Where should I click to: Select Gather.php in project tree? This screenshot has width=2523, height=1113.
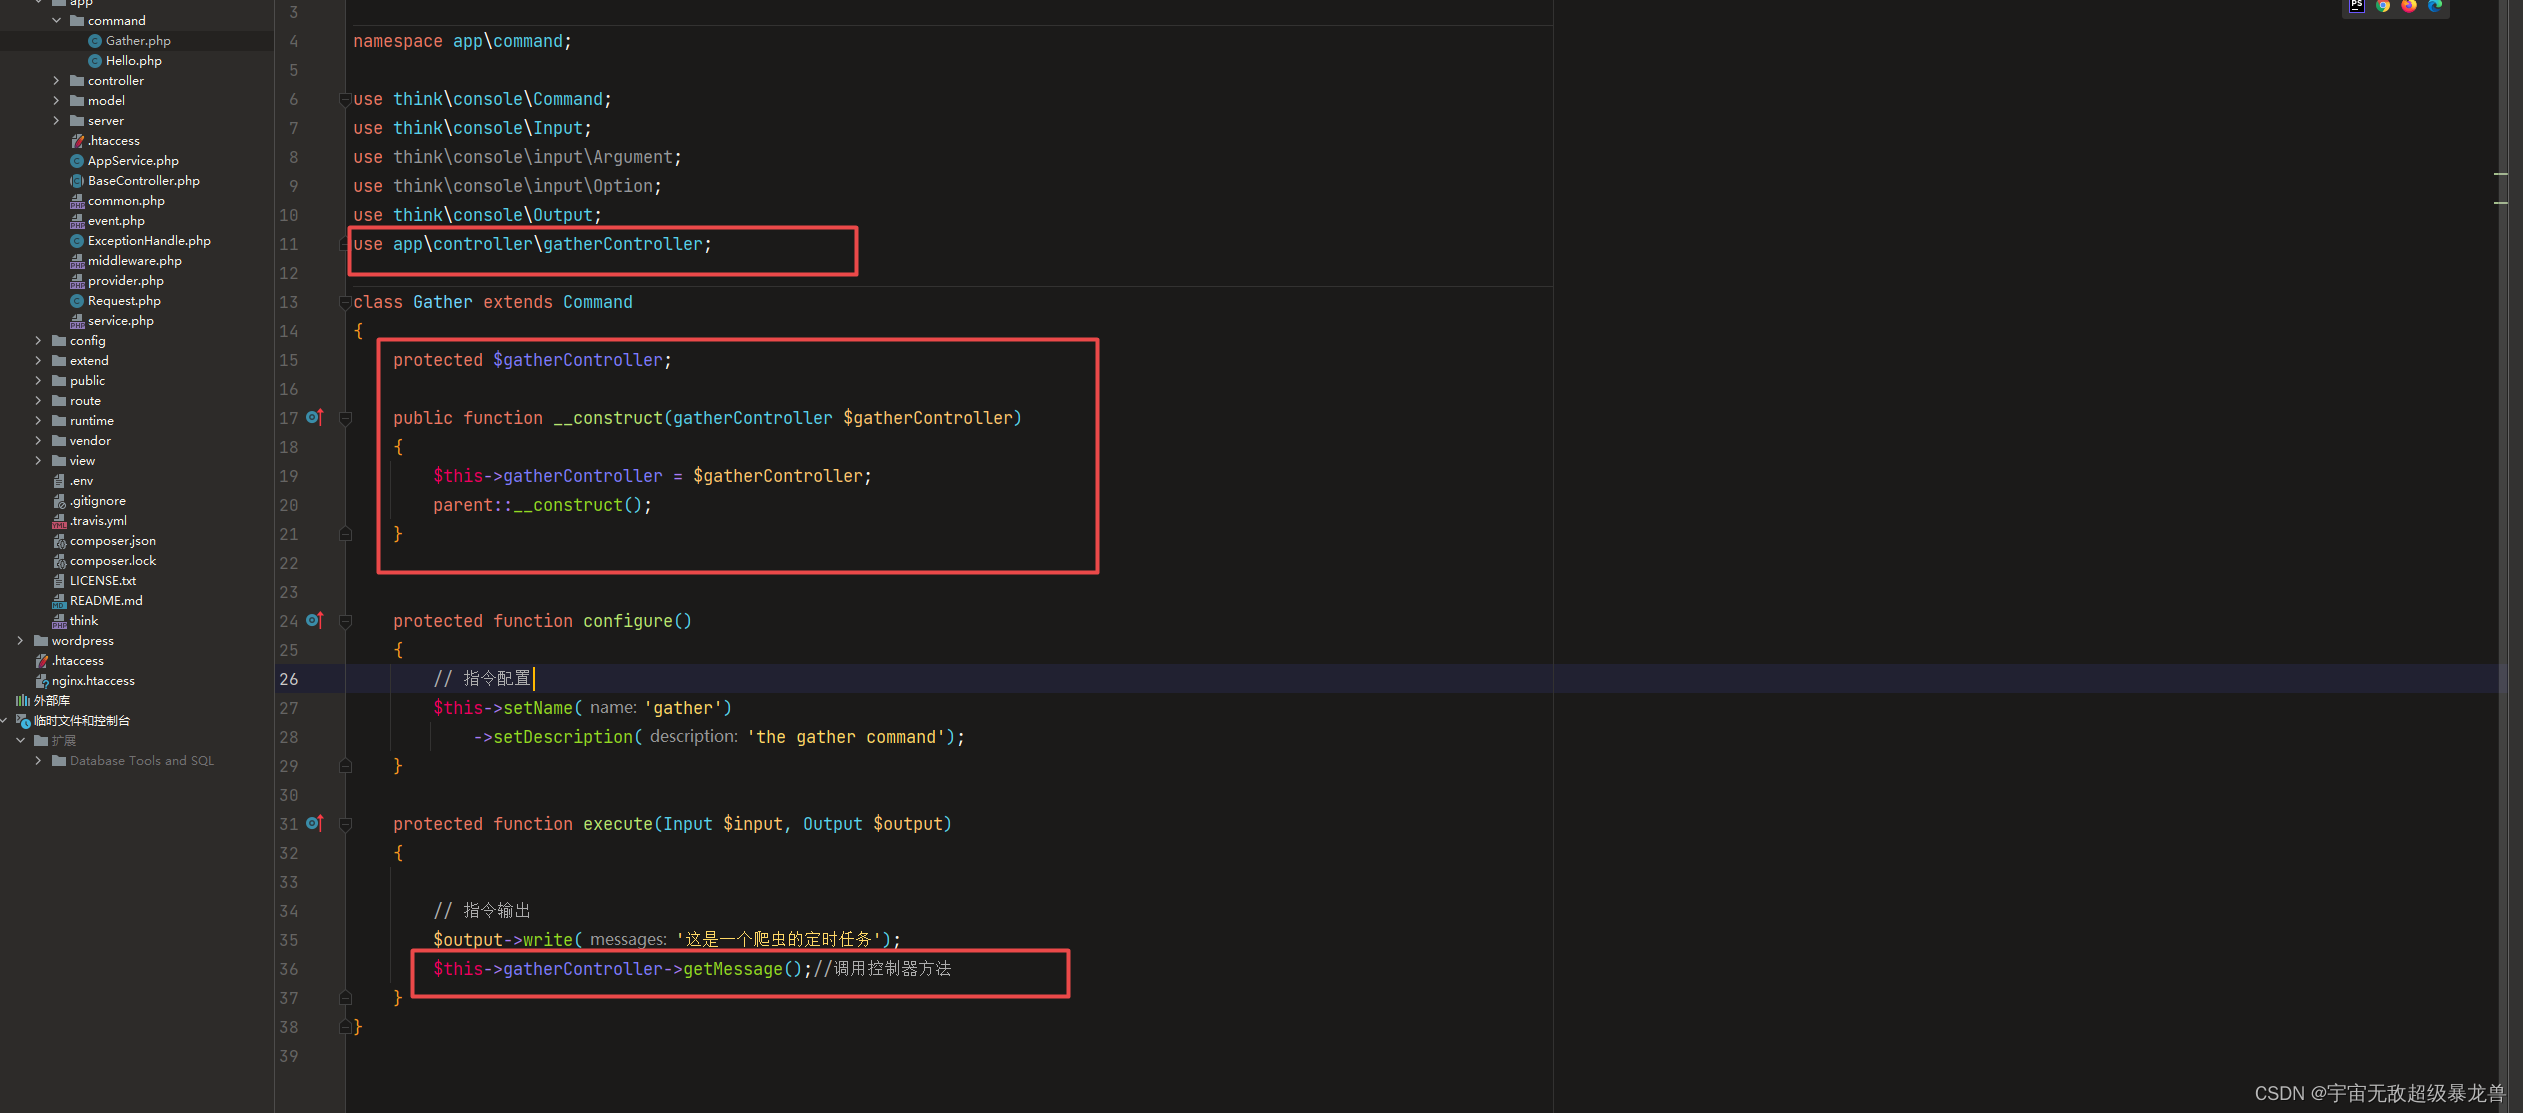point(138,41)
